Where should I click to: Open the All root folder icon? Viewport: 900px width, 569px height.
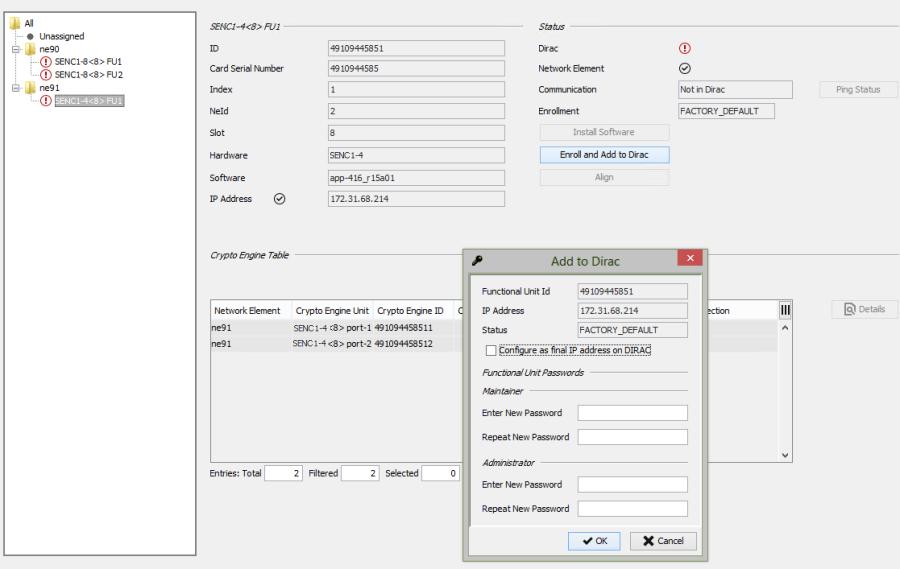tap(15, 23)
